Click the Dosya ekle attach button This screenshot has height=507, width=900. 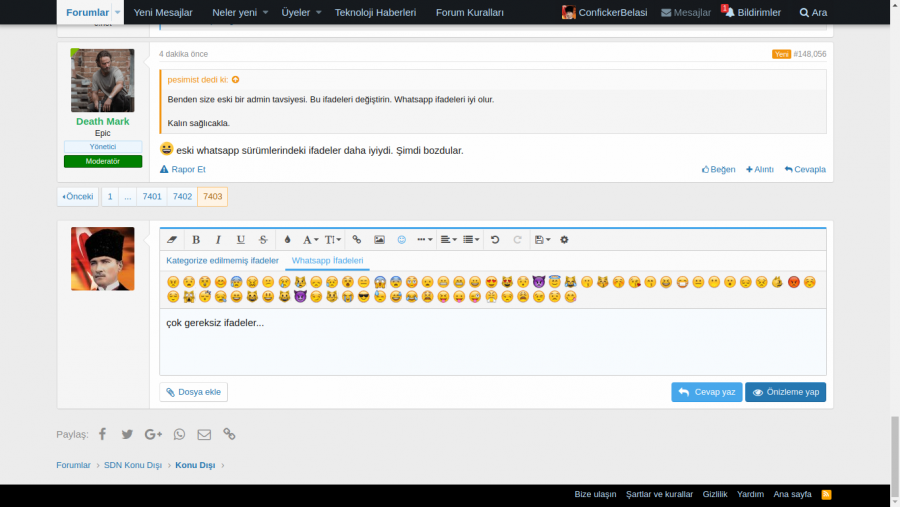coord(193,392)
